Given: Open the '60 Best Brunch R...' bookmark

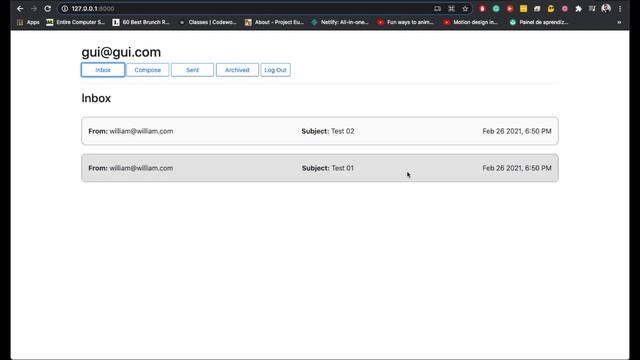Looking at the screenshot, I should tap(141, 22).
